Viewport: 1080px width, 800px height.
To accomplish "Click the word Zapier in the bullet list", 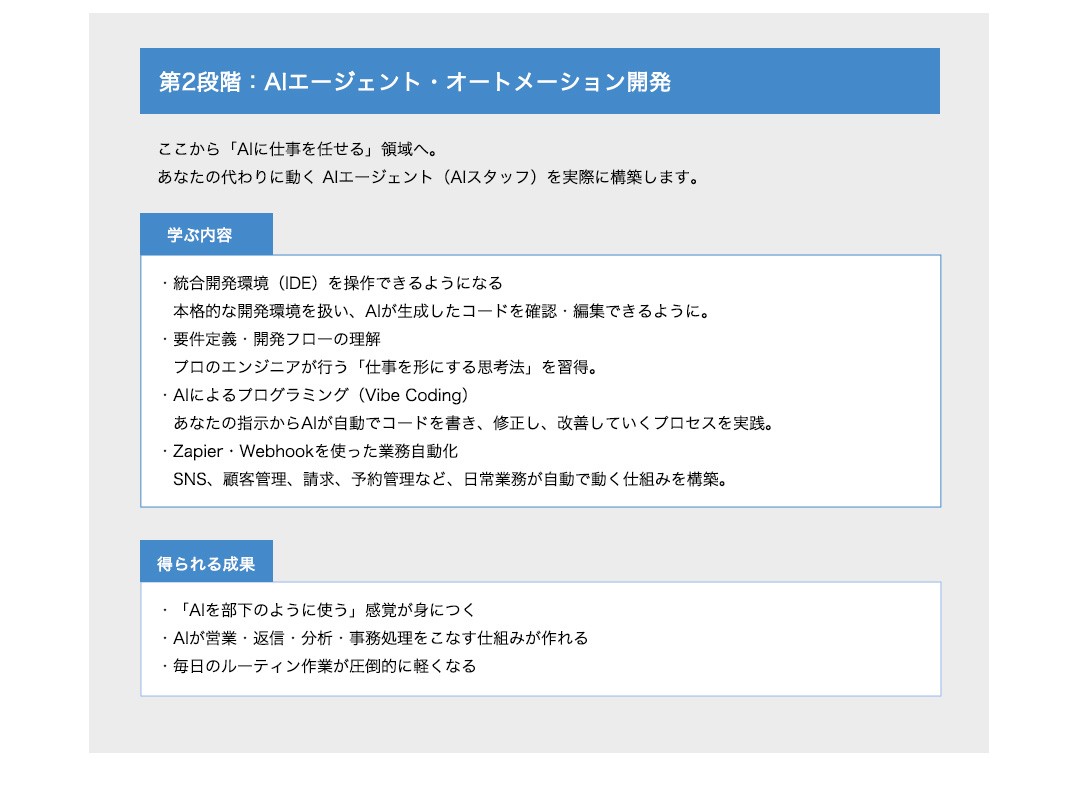I will [198, 451].
